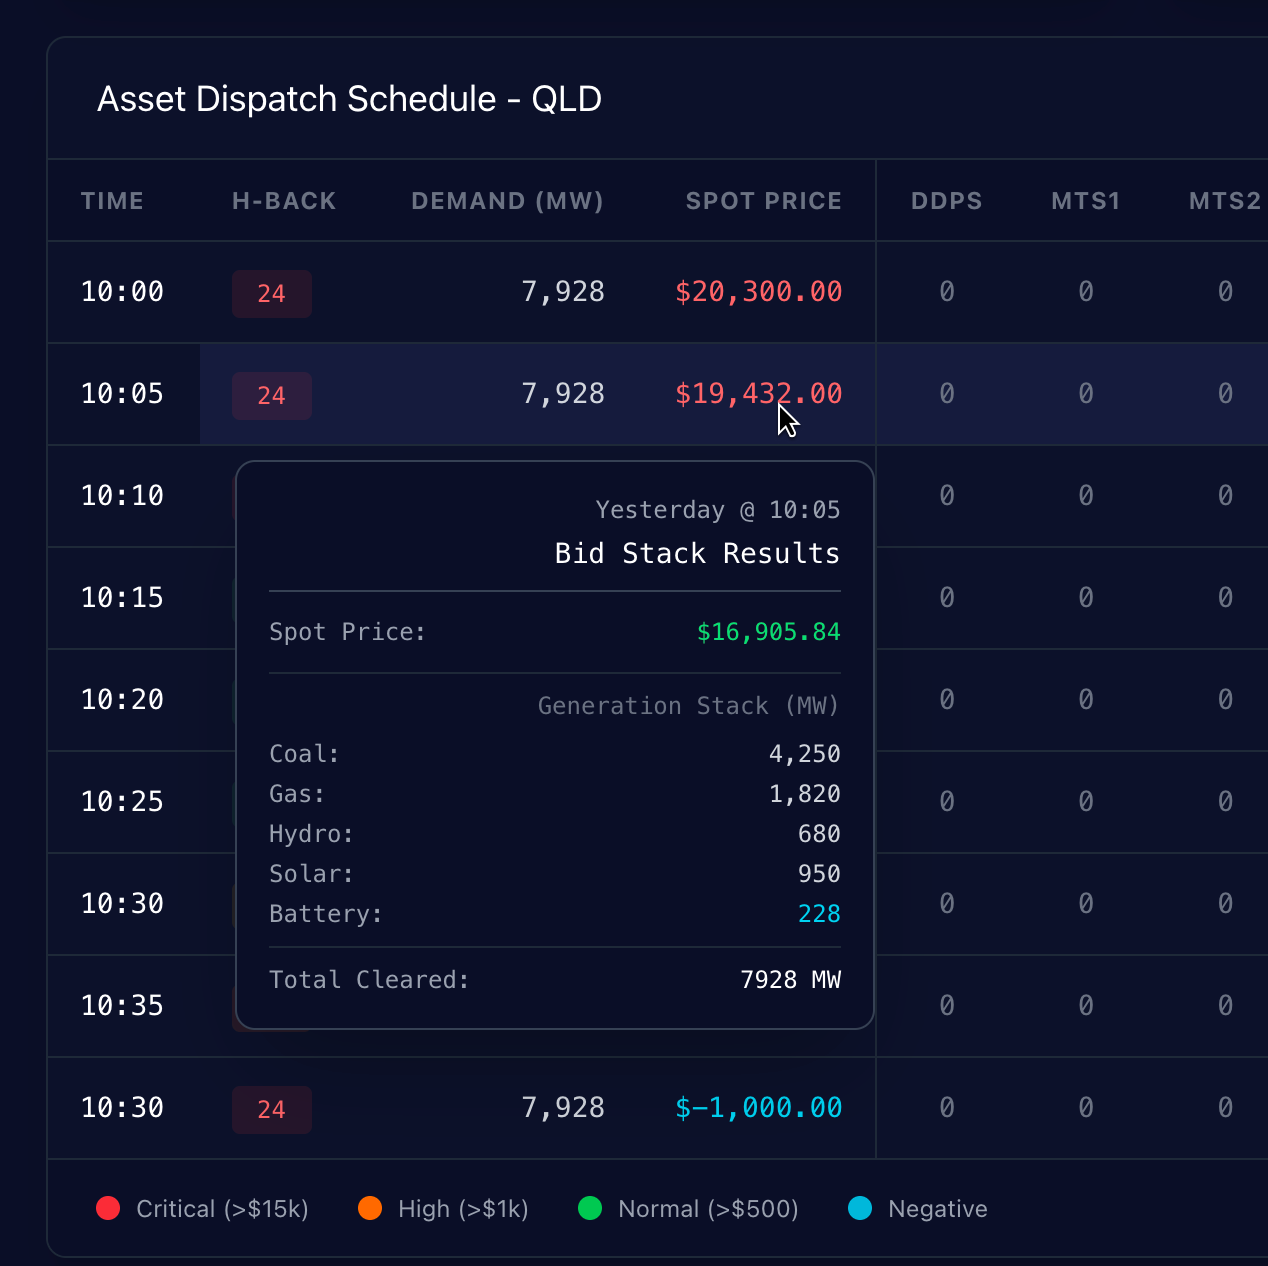Click the orange High legend dot

pos(370,1208)
